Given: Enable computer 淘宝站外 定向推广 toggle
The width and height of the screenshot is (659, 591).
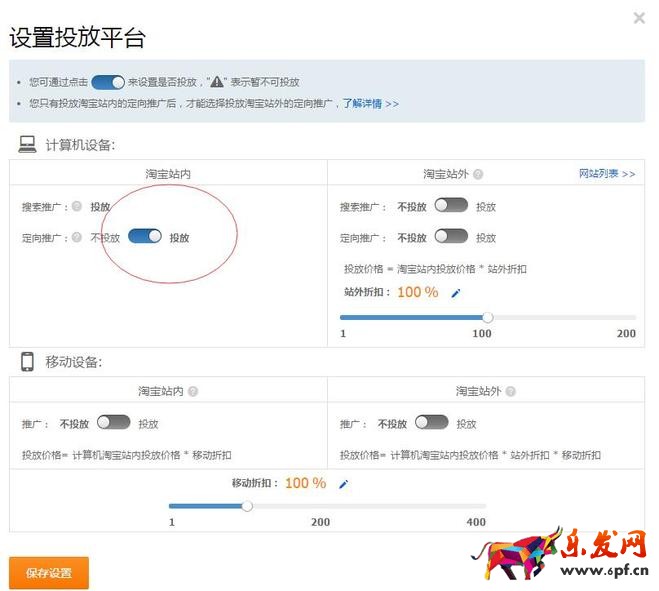Looking at the screenshot, I should coord(451,237).
